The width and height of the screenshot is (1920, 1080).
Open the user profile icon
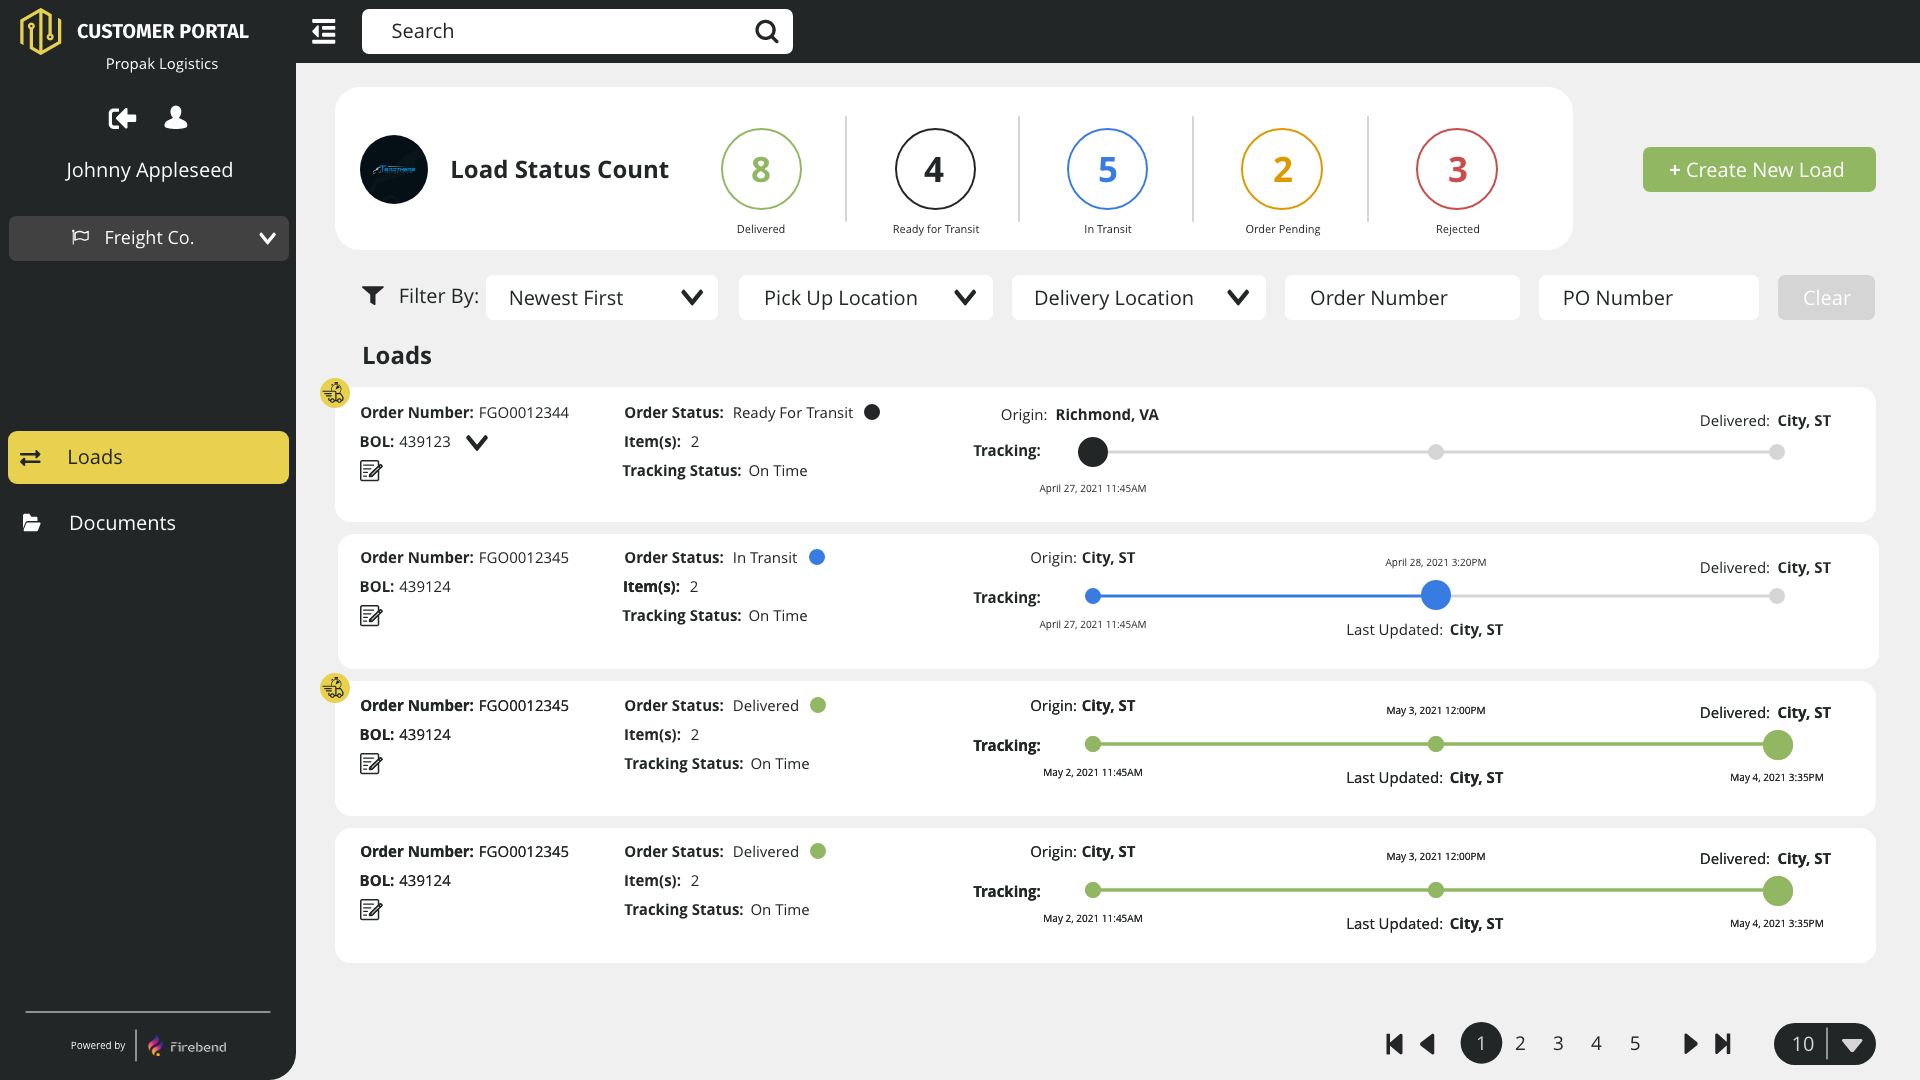[x=176, y=118]
